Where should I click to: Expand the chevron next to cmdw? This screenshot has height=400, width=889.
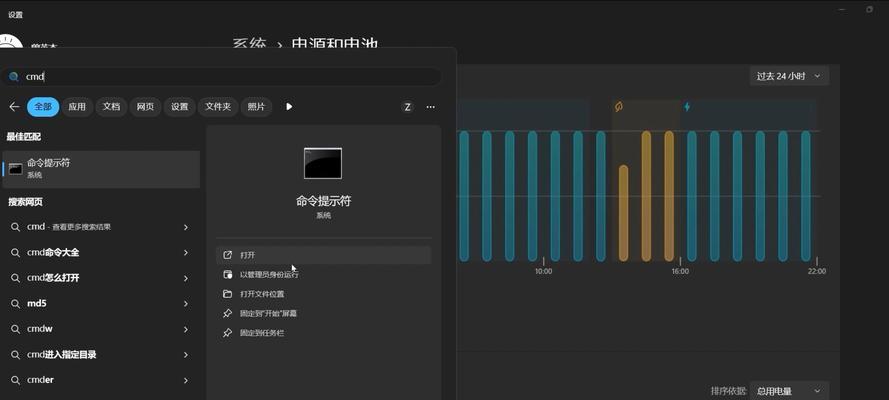point(185,329)
